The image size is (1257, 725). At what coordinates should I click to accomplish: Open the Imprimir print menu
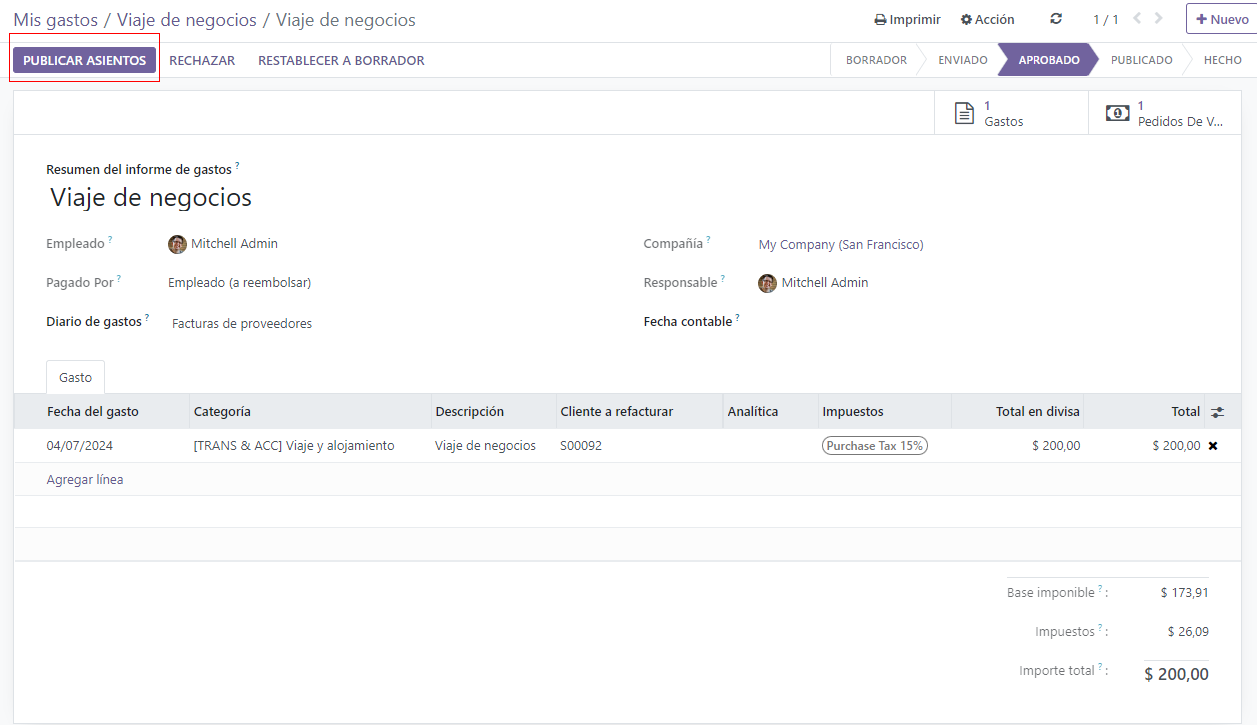[907, 19]
